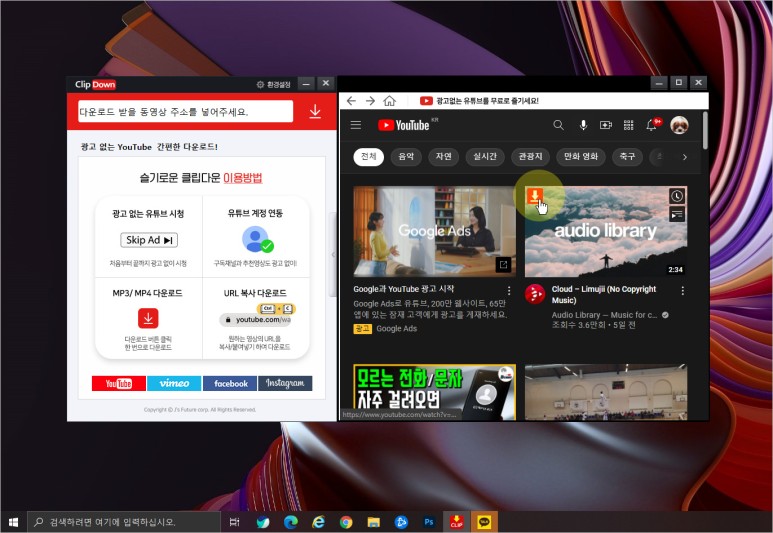Open the account avatar menu

679,125
